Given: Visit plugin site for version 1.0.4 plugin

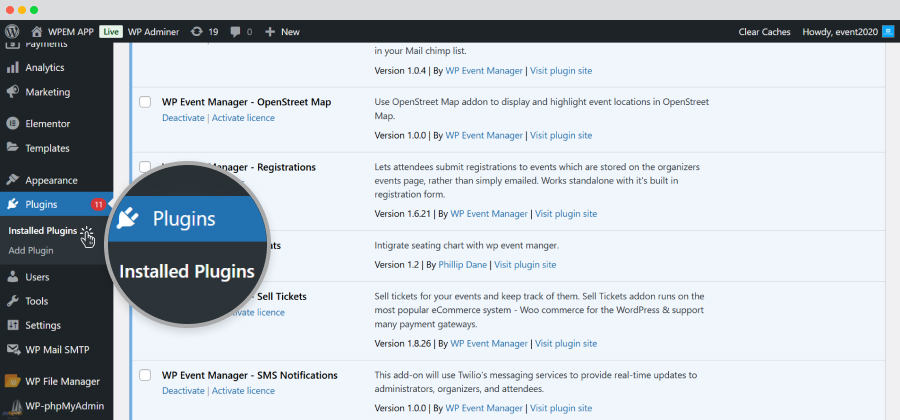Looking at the screenshot, I should [x=561, y=71].
